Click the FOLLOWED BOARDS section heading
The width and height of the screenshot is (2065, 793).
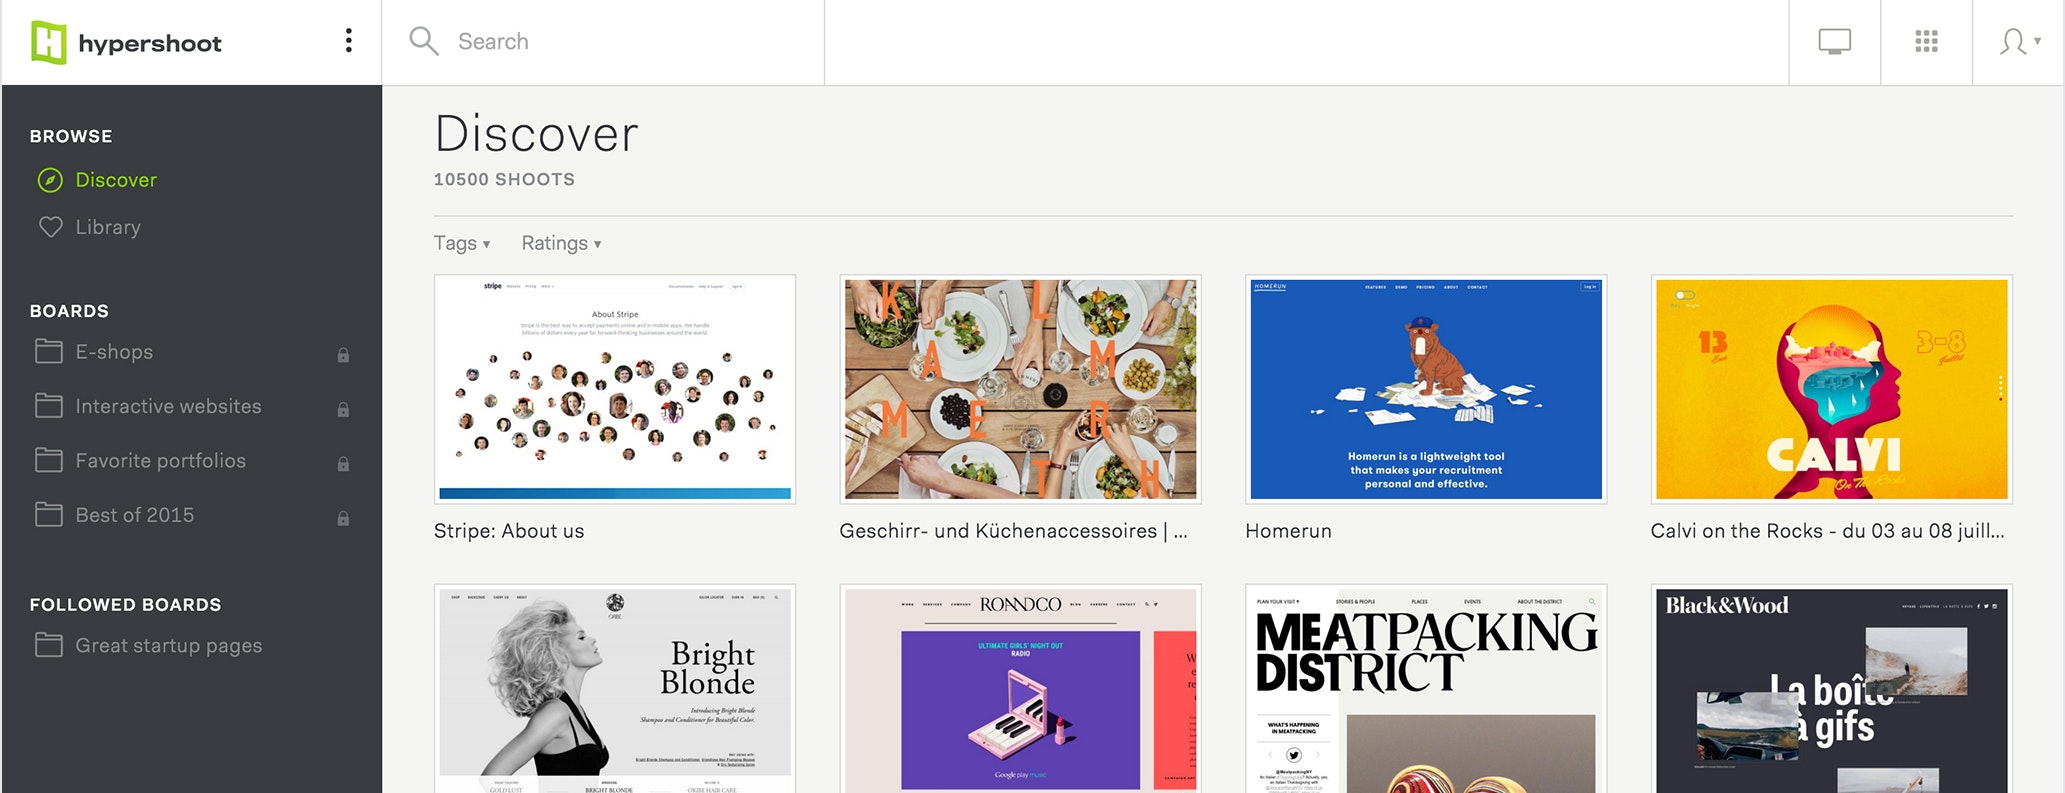click(x=125, y=605)
